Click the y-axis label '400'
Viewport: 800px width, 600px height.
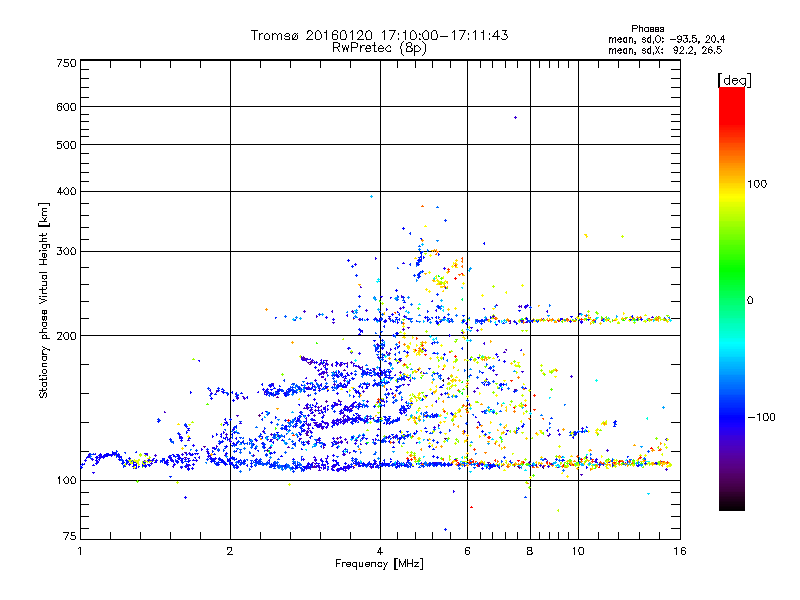pyautogui.click(x=66, y=191)
